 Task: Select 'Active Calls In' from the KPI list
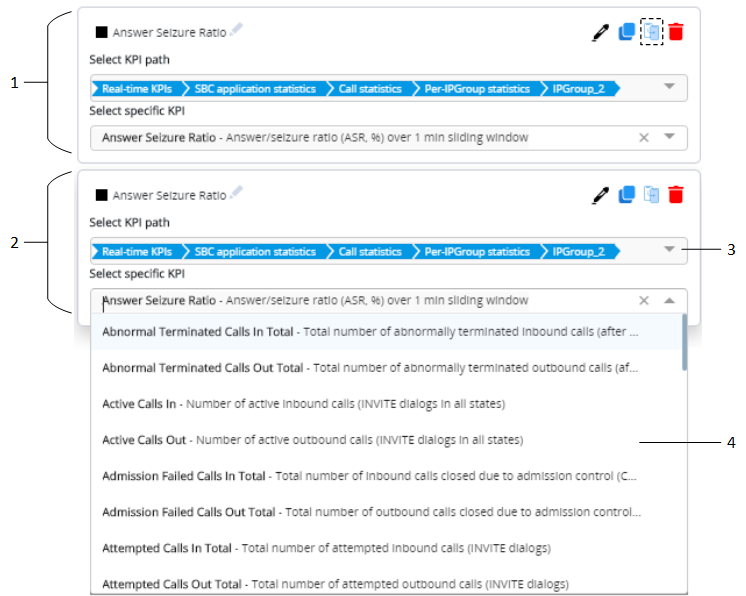(x=139, y=404)
